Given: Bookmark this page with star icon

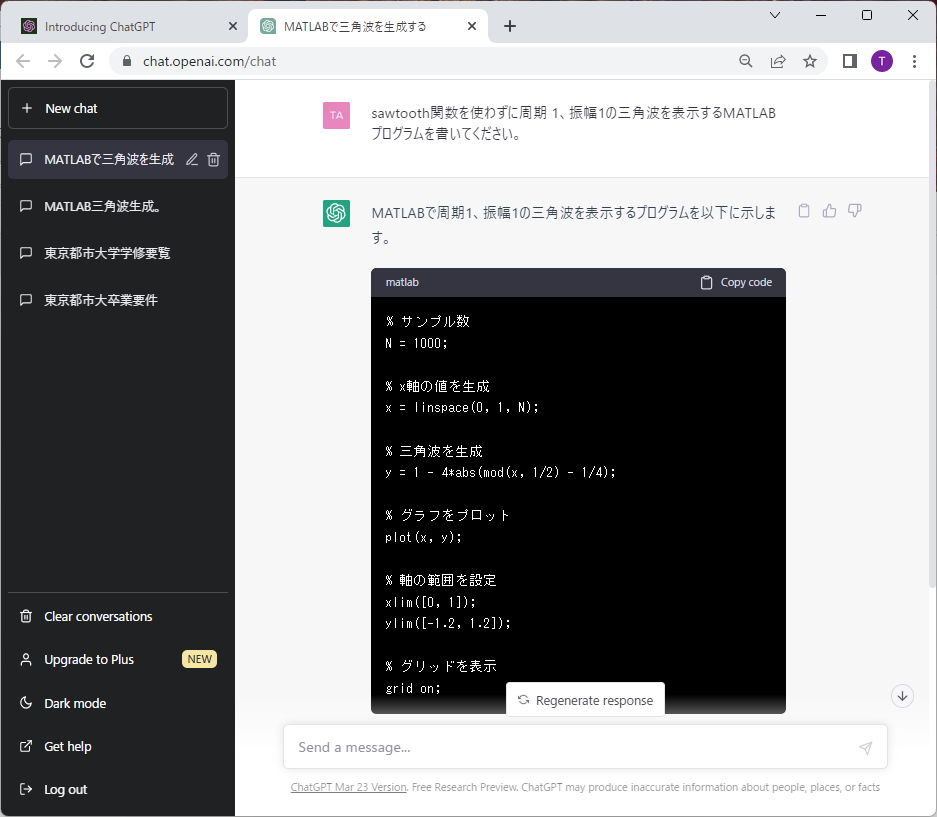Looking at the screenshot, I should coord(810,61).
